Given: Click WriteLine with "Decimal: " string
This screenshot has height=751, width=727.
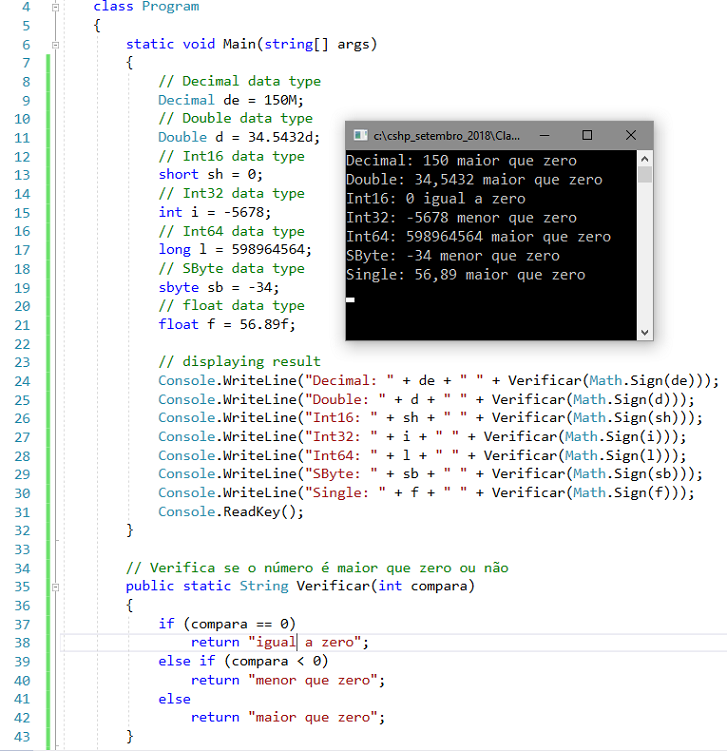Looking at the screenshot, I should 439,381.
